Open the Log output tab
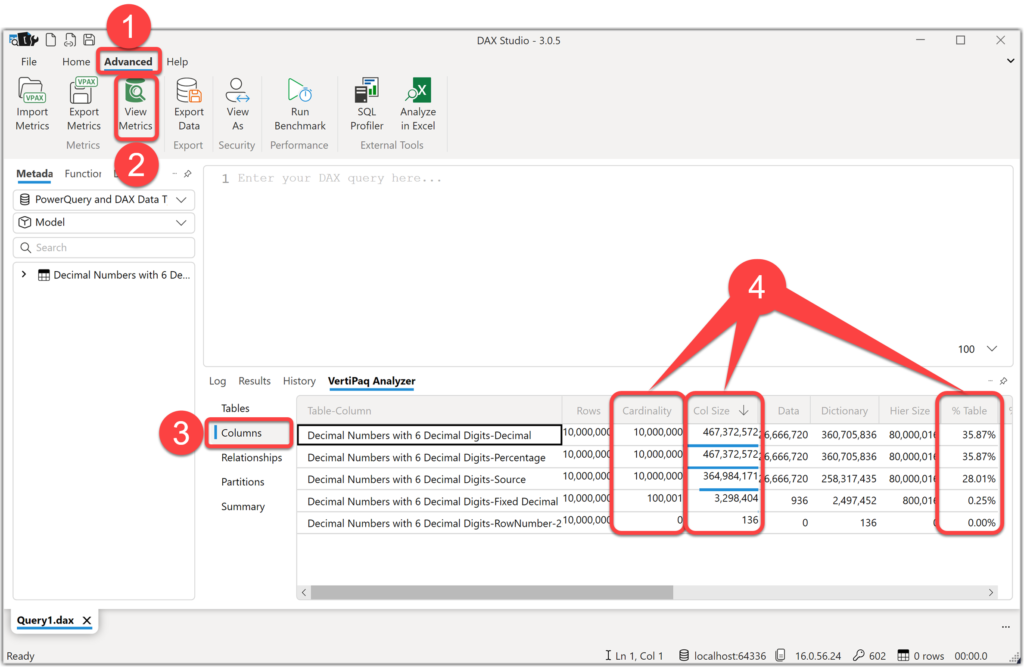The height and width of the screenshot is (667, 1024). click(217, 381)
